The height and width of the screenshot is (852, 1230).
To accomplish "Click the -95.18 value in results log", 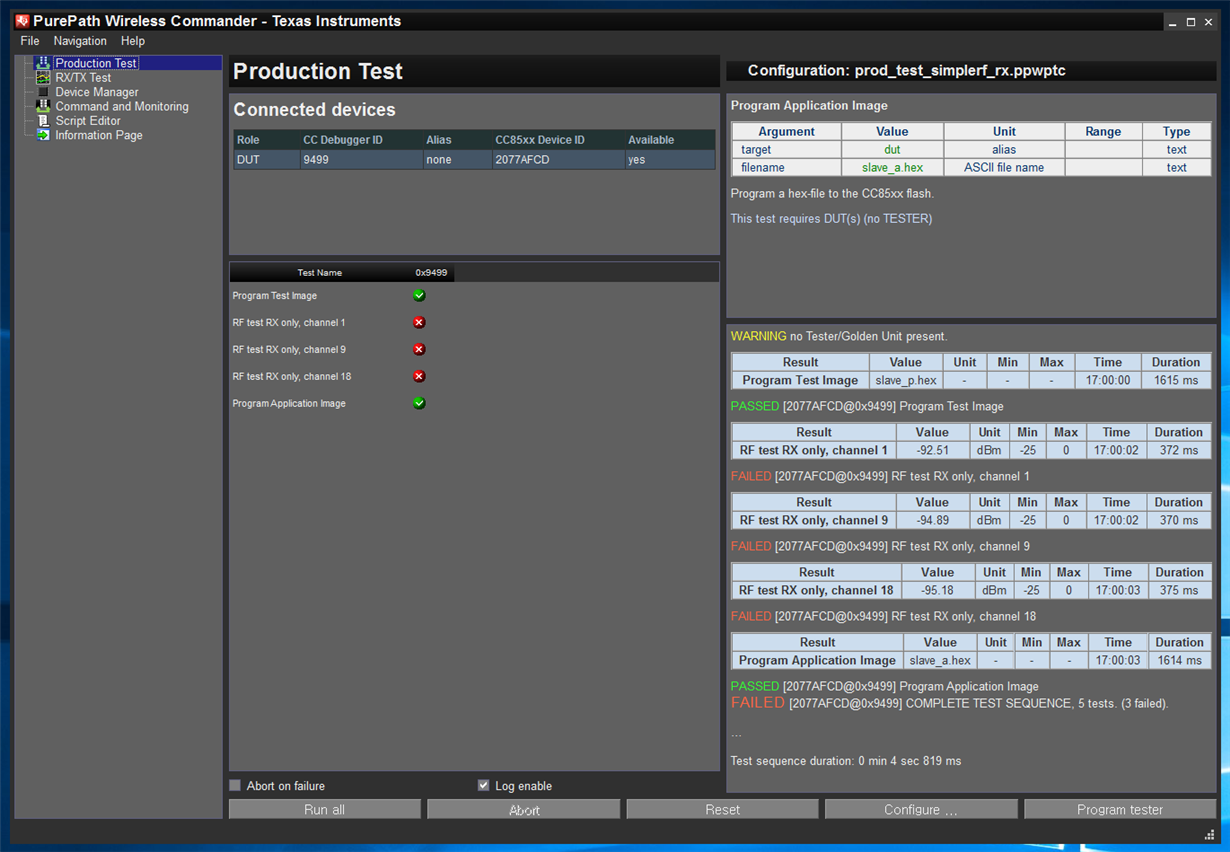I will coord(939,590).
